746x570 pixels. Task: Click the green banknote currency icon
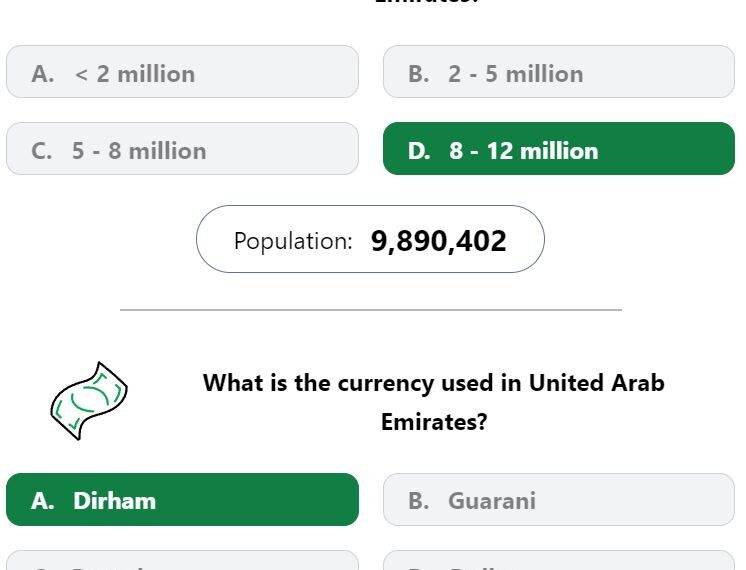click(88, 401)
